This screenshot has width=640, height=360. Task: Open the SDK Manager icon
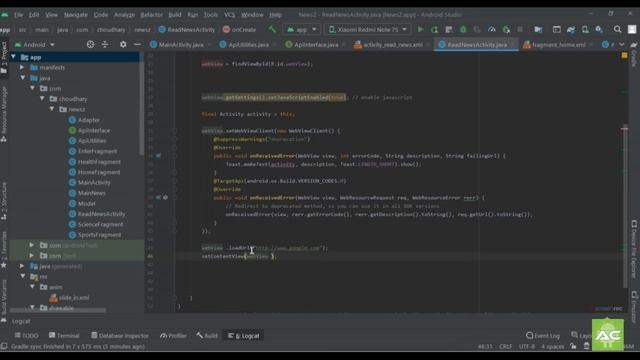tap(599, 29)
